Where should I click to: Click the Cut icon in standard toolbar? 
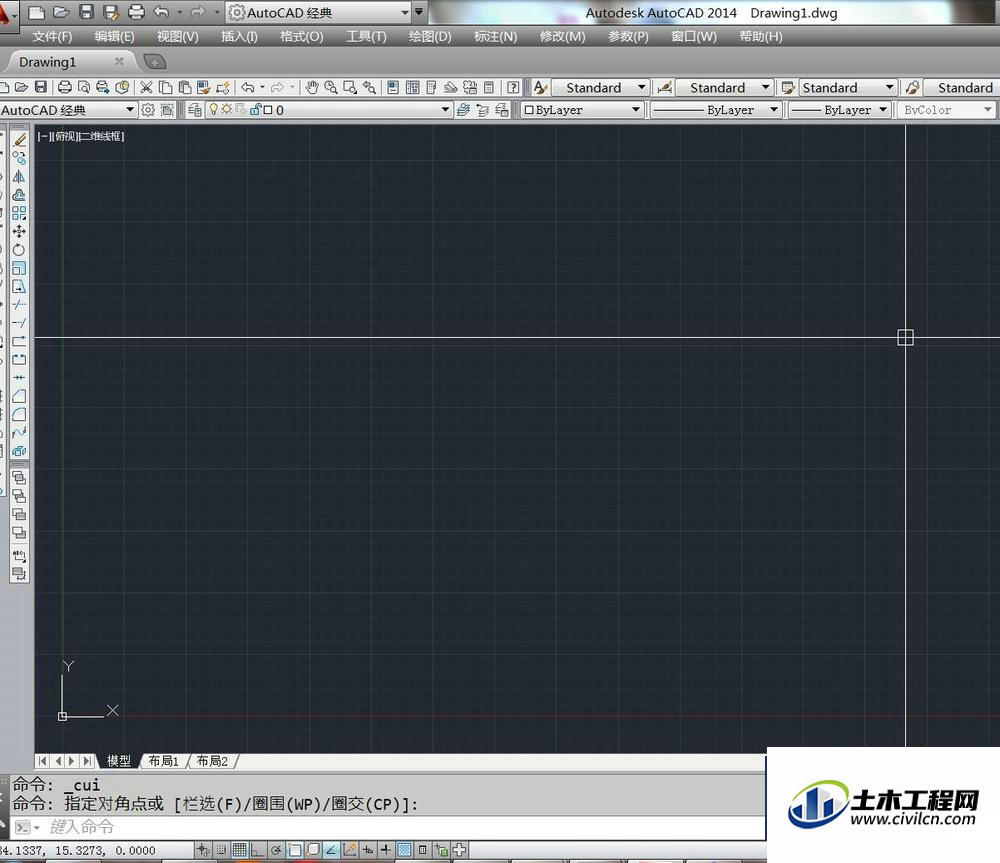click(x=146, y=87)
